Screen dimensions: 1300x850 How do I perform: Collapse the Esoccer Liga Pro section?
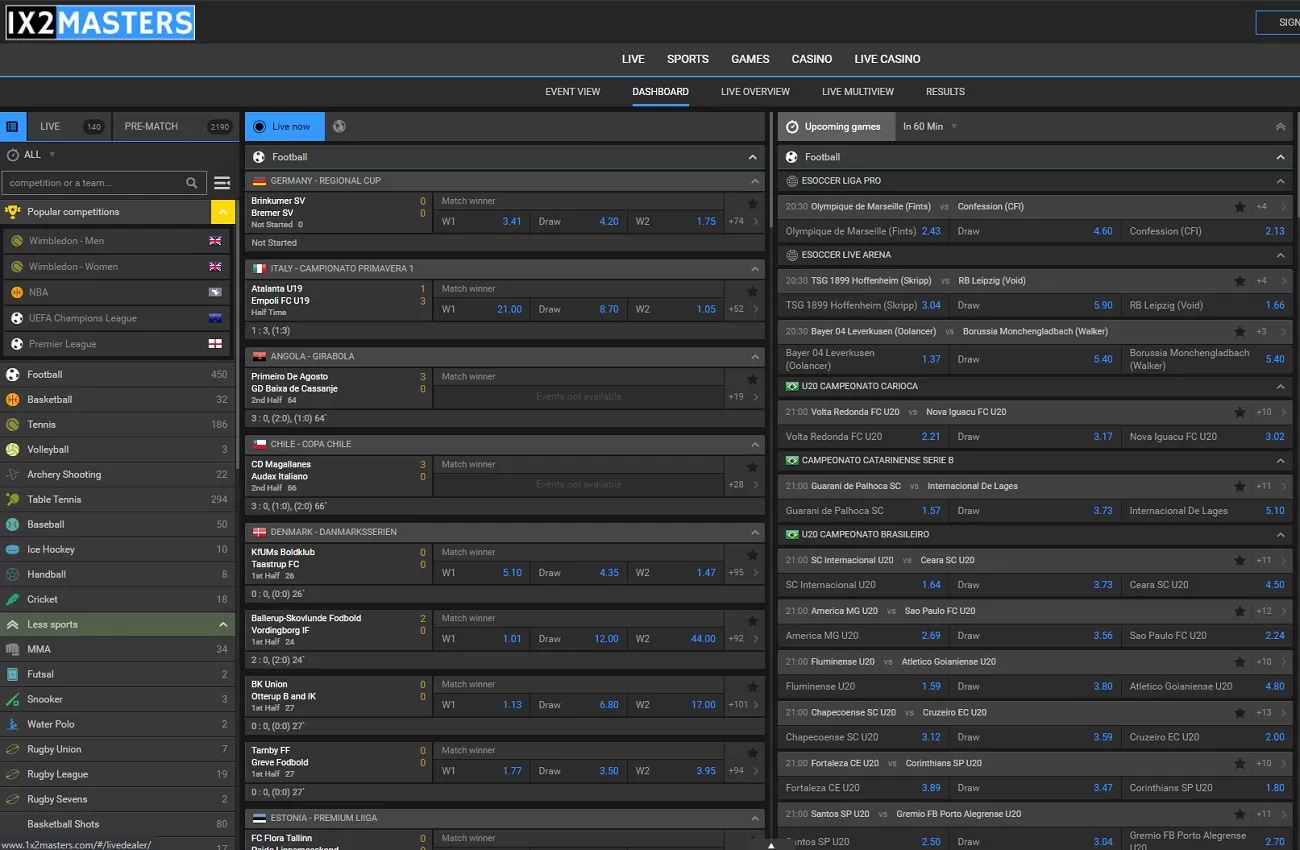click(1280, 181)
